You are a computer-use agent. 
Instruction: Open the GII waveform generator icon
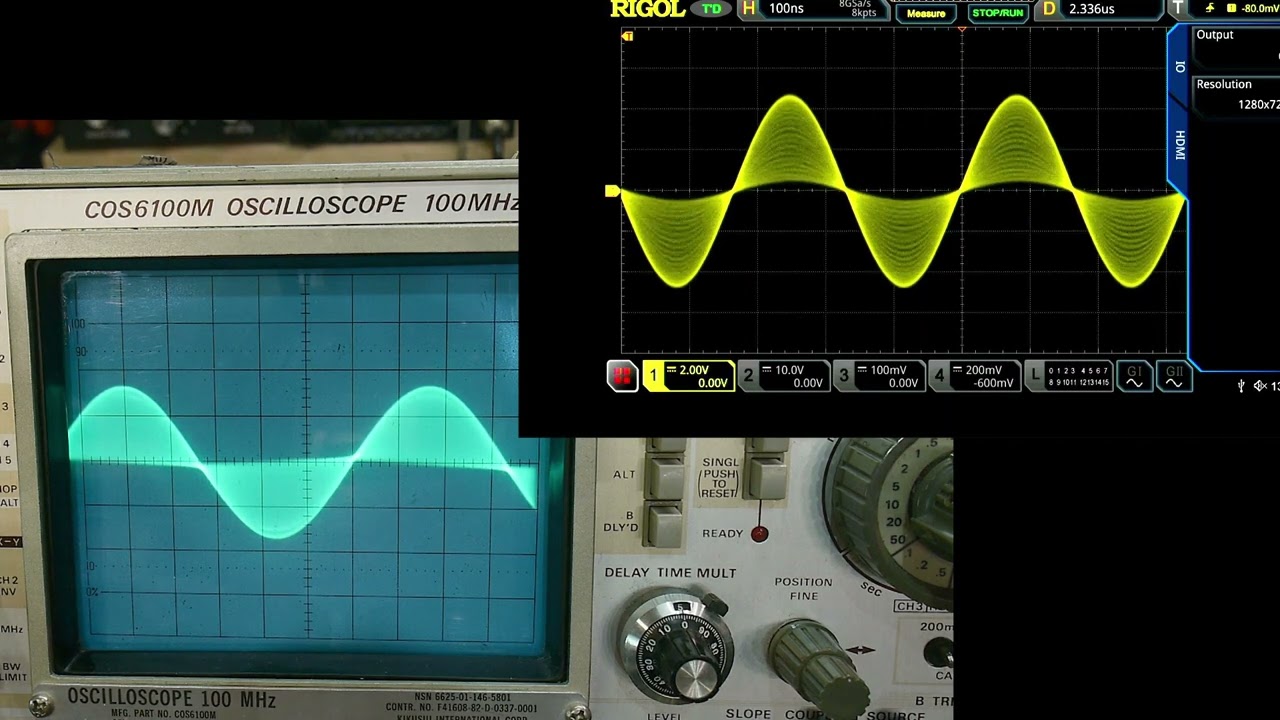point(1173,376)
